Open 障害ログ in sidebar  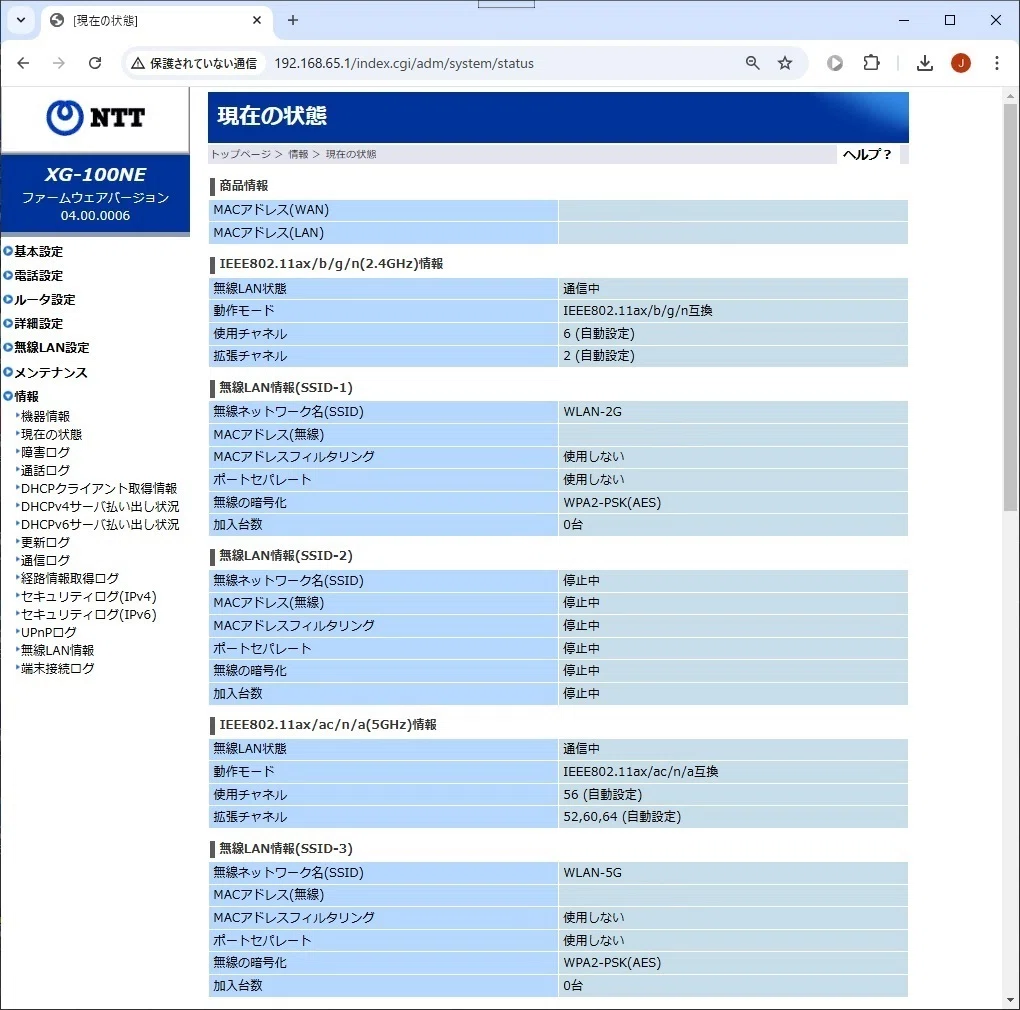(x=45, y=452)
